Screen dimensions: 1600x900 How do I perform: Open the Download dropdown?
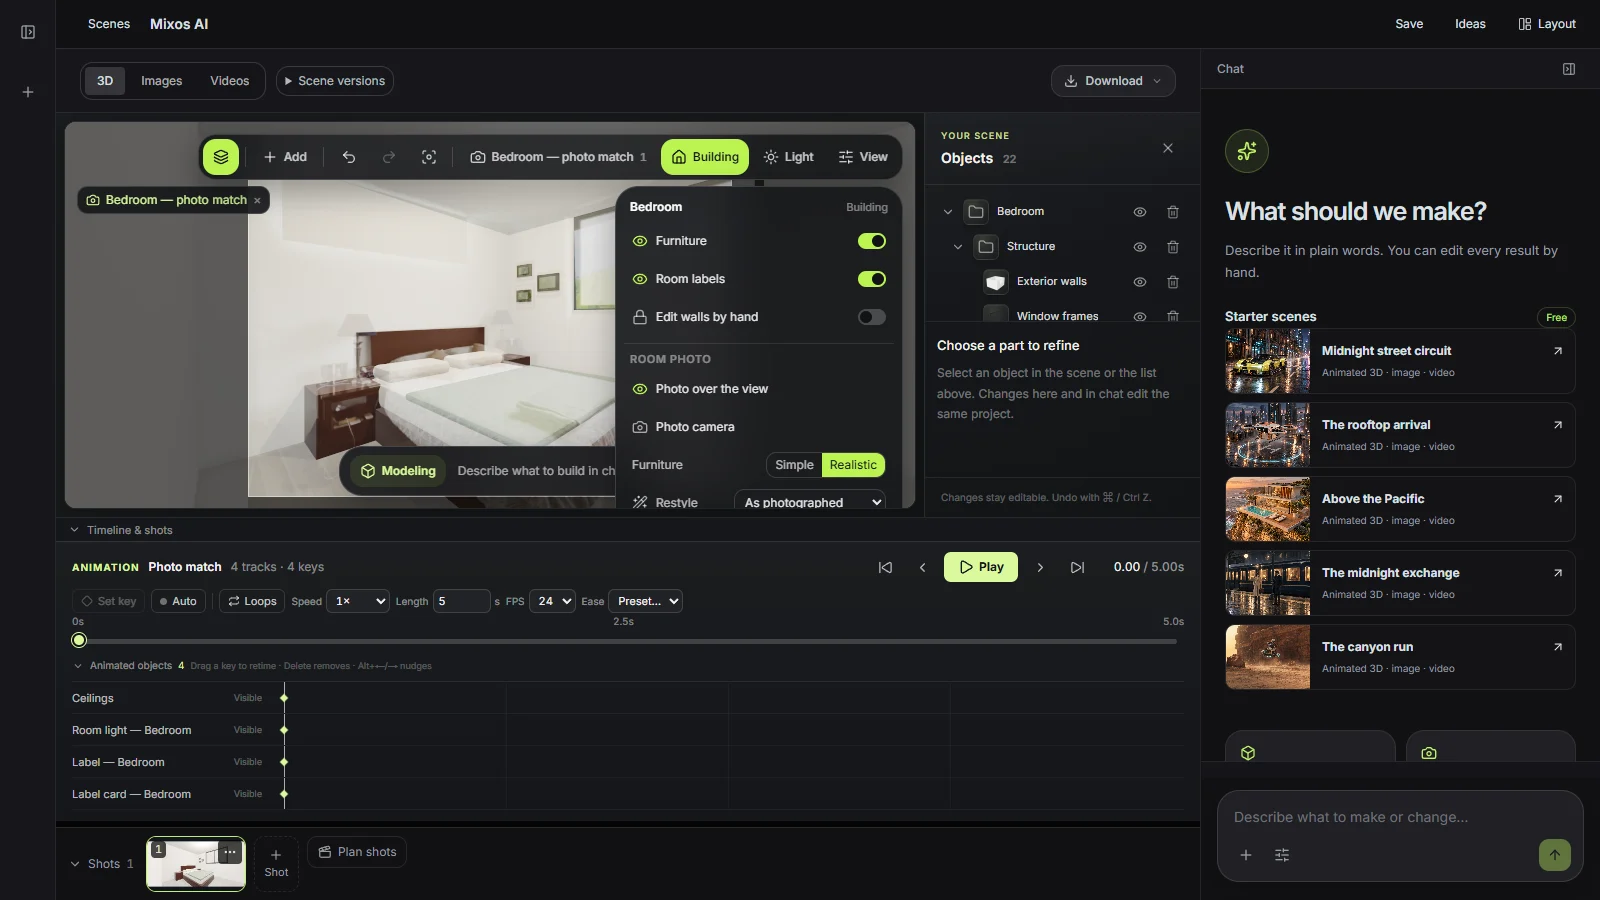click(1113, 81)
